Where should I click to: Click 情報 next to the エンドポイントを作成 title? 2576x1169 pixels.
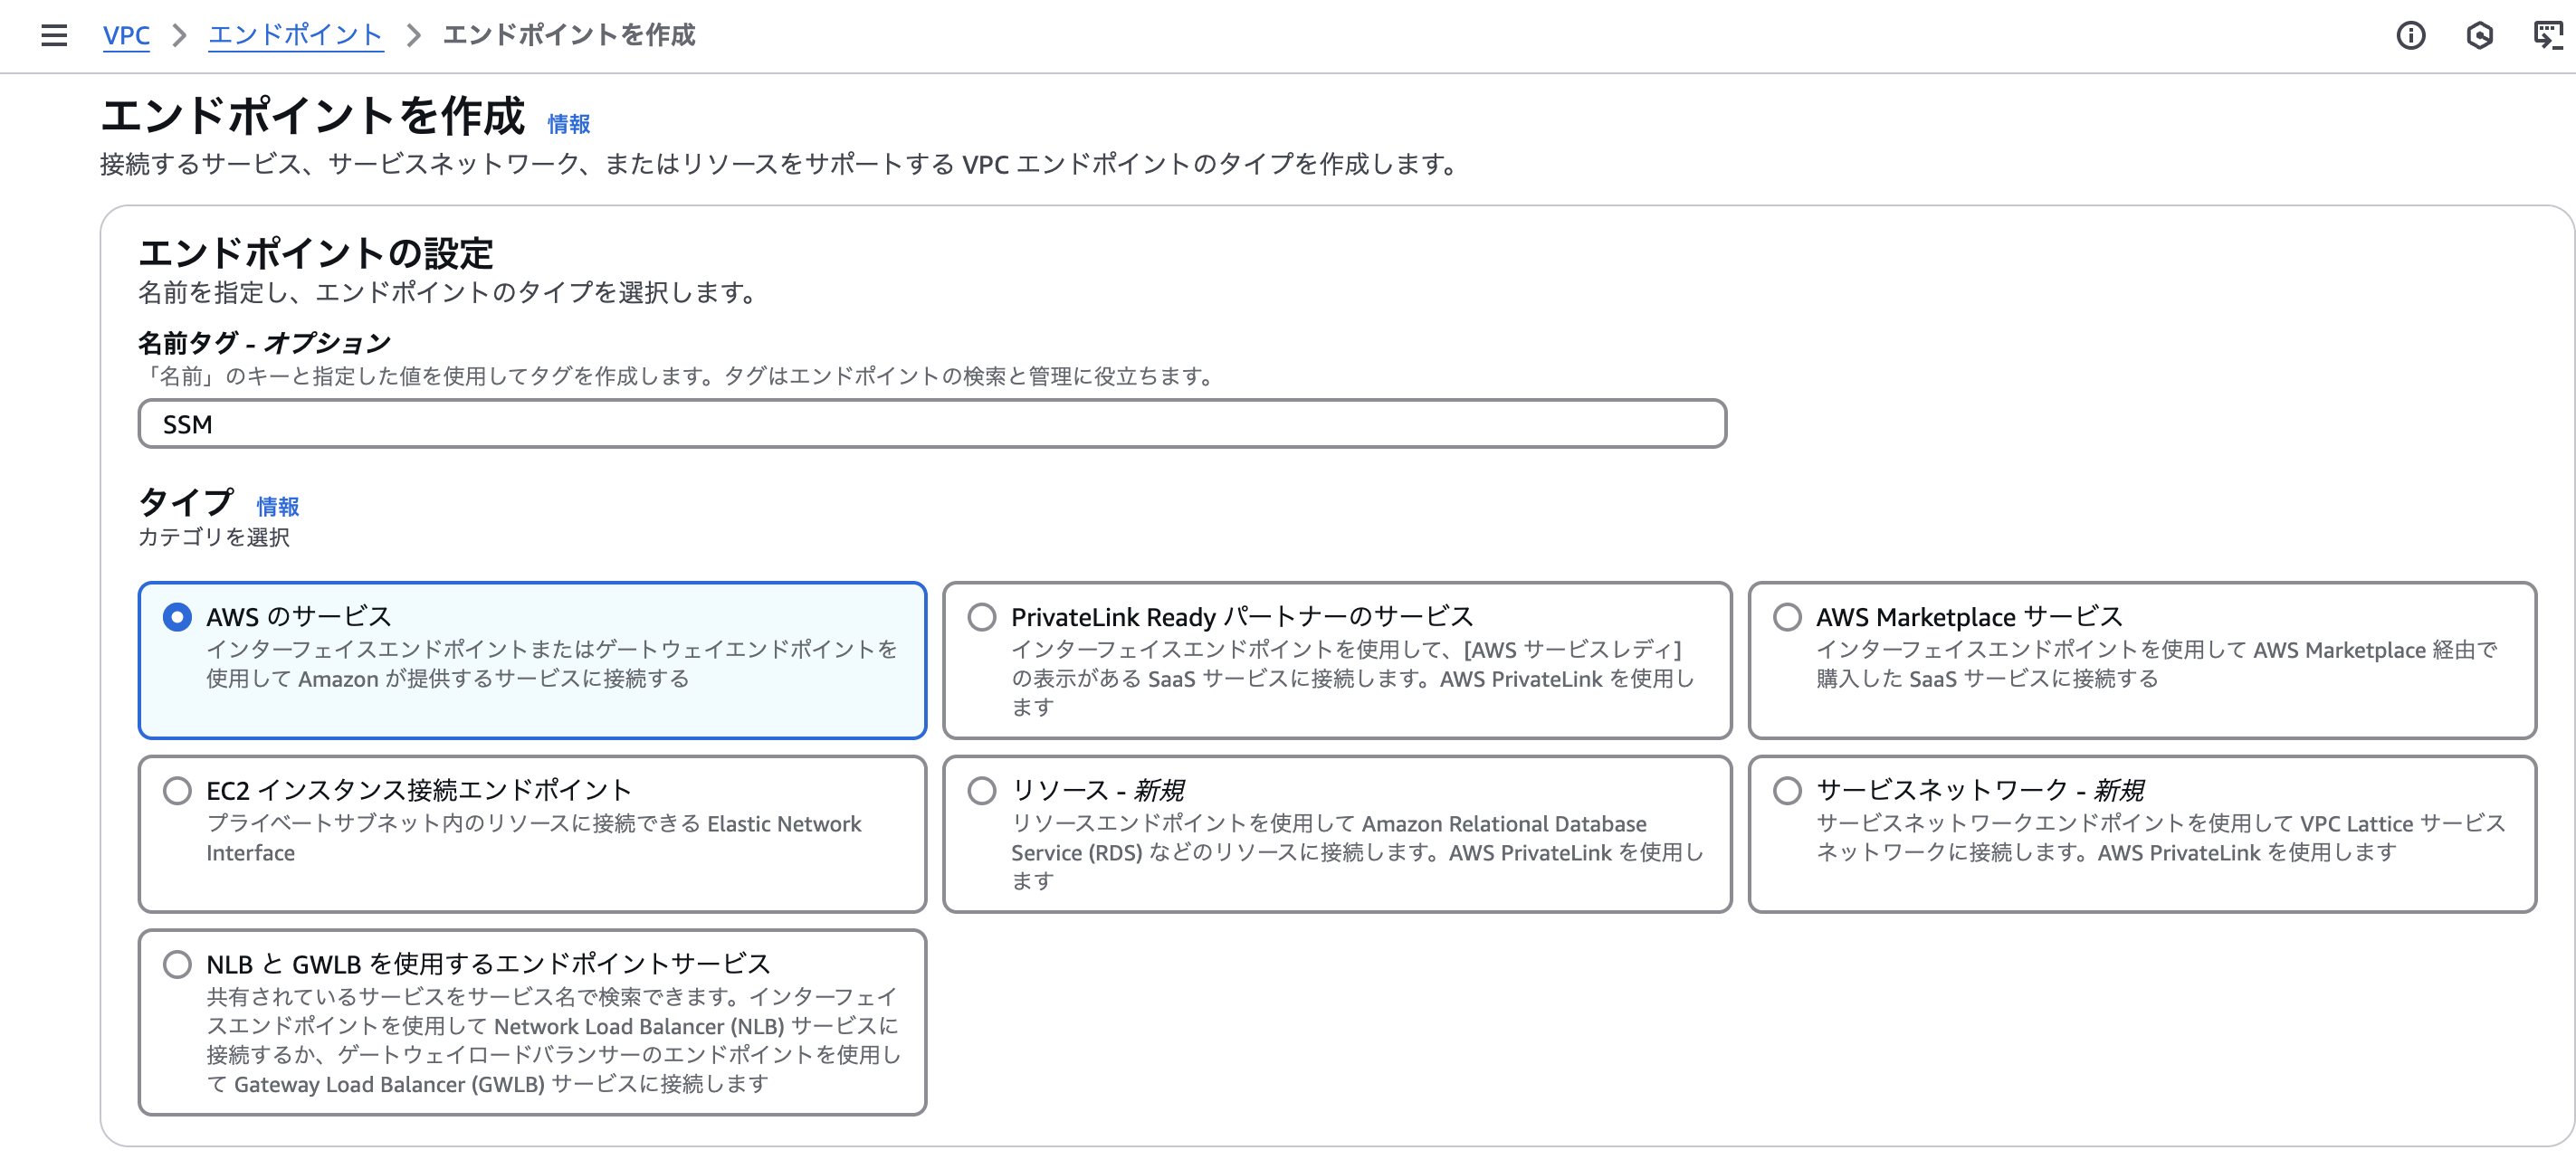[567, 123]
